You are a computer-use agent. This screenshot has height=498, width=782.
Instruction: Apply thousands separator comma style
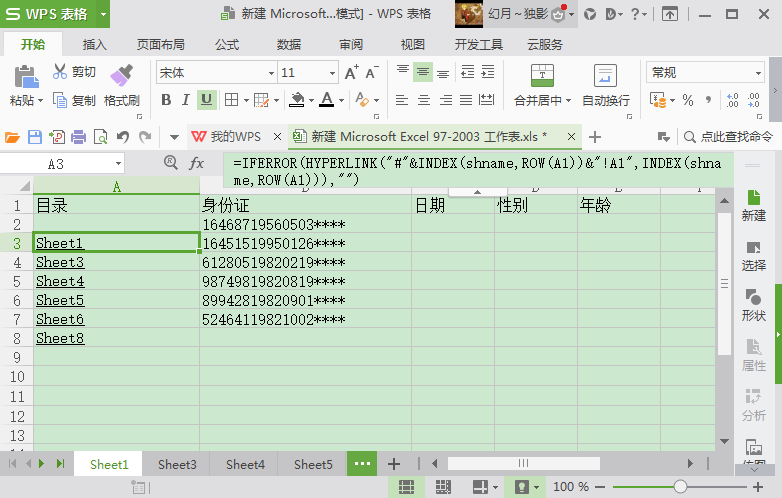[708, 100]
